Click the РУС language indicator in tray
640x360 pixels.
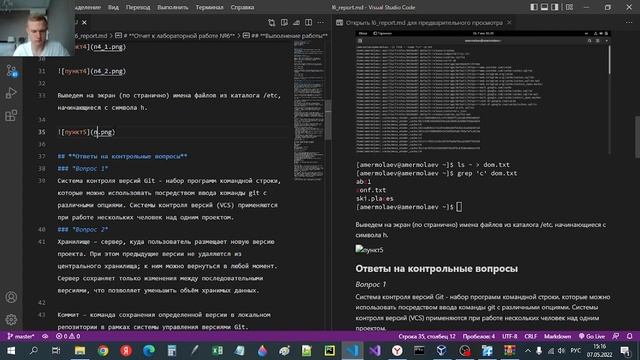coord(576,351)
